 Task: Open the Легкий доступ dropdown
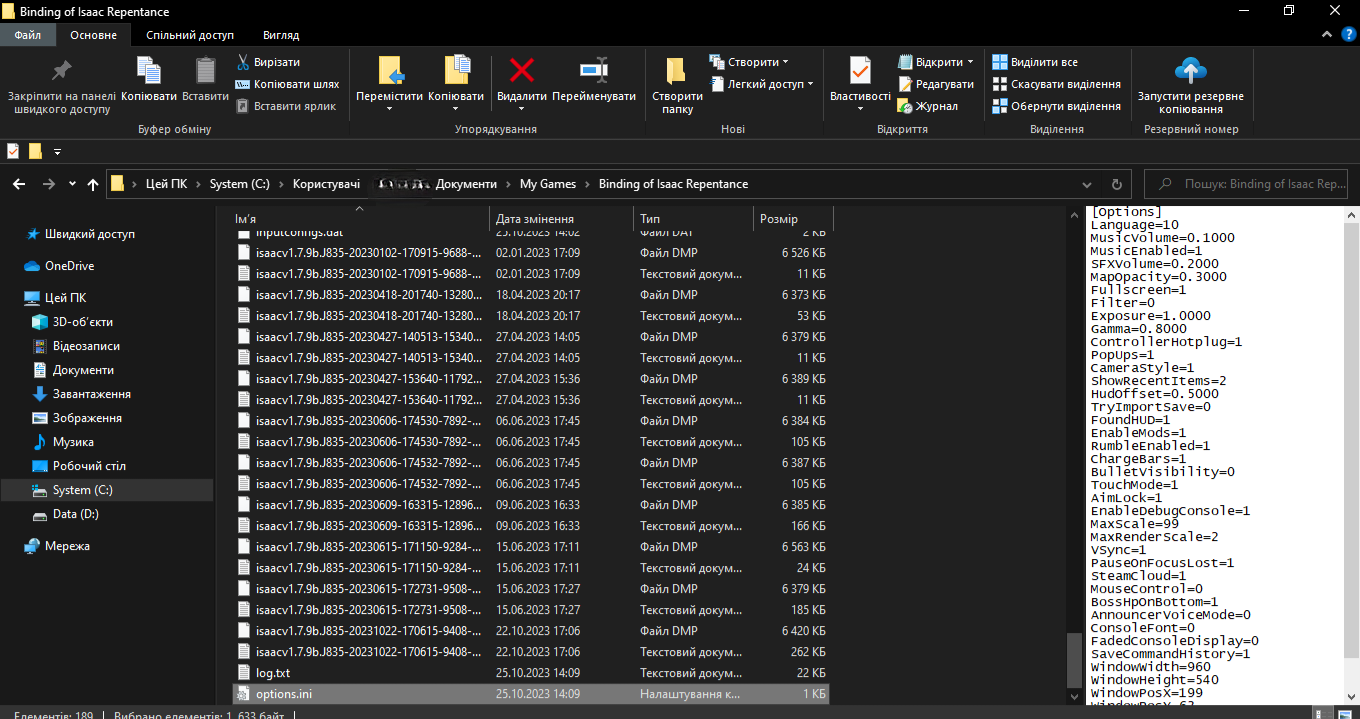(762, 84)
